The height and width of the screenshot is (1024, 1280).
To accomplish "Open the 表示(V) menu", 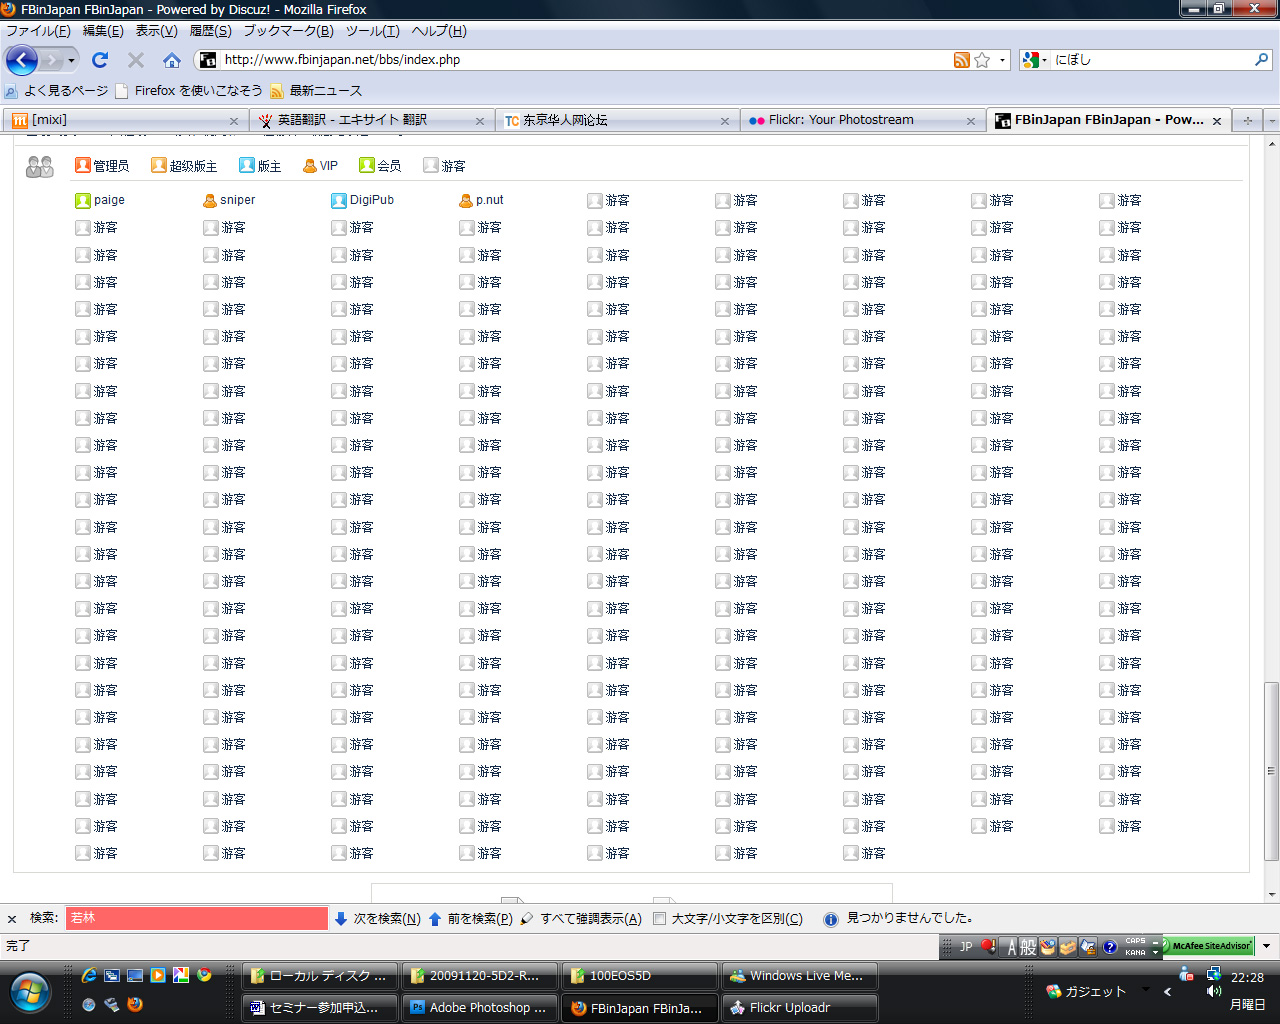I will point(156,31).
